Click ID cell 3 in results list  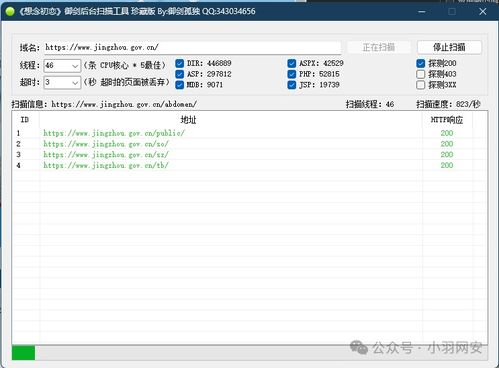pyautogui.click(x=18, y=155)
